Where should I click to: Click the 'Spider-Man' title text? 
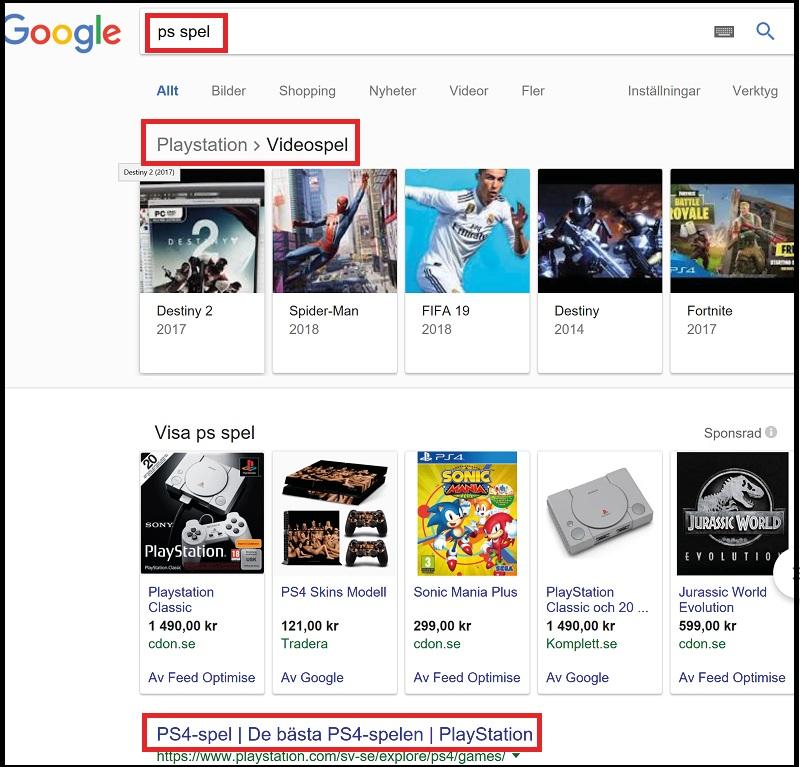pyautogui.click(x=323, y=311)
